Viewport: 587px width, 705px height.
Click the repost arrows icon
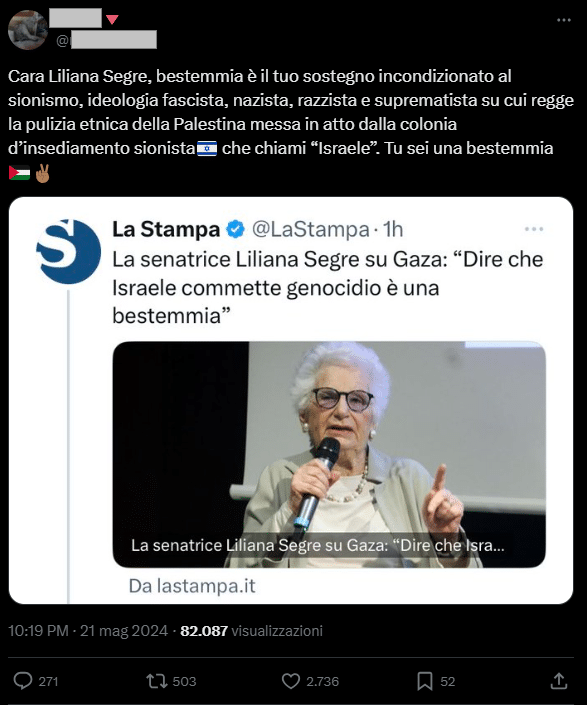pos(157,681)
